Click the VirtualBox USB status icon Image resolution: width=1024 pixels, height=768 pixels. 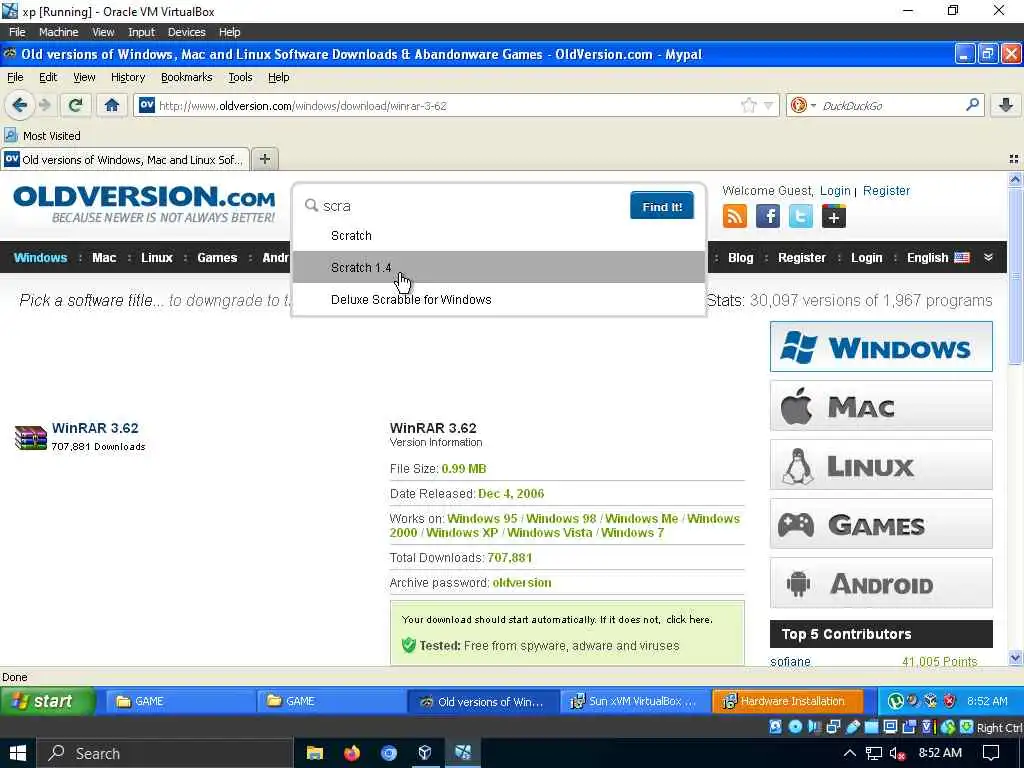point(853,727)
